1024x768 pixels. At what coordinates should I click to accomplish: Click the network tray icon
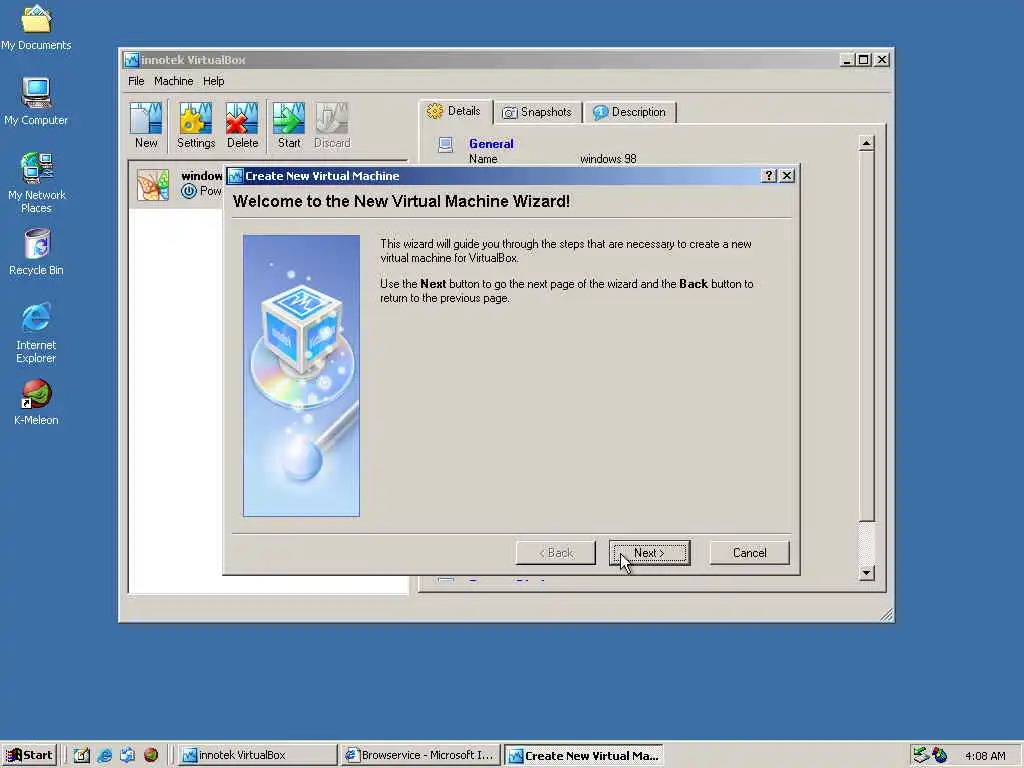921,755
